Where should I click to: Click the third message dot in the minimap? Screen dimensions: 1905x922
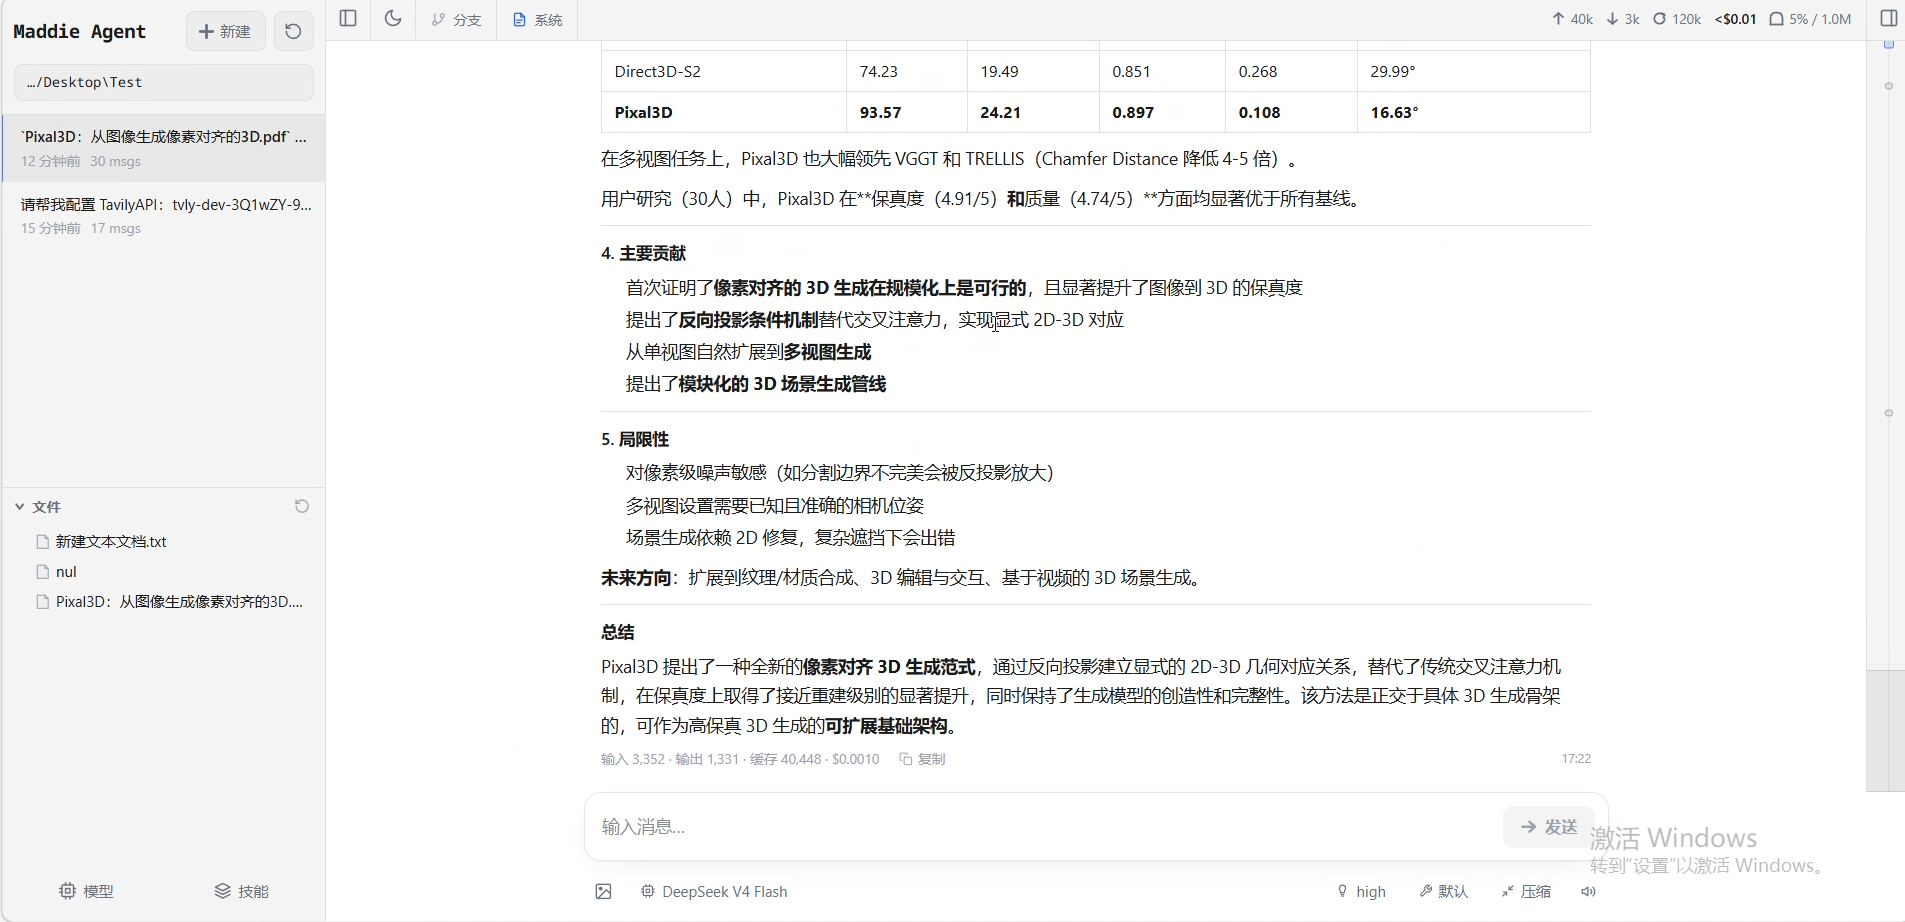(1889, 413)
